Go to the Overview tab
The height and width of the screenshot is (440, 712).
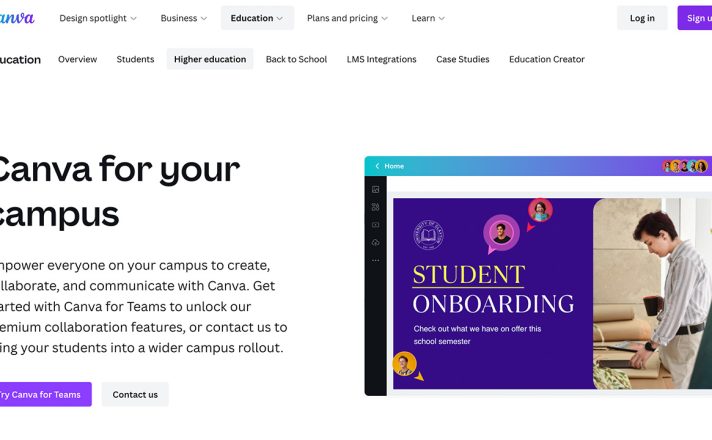(x=78, y=59)
